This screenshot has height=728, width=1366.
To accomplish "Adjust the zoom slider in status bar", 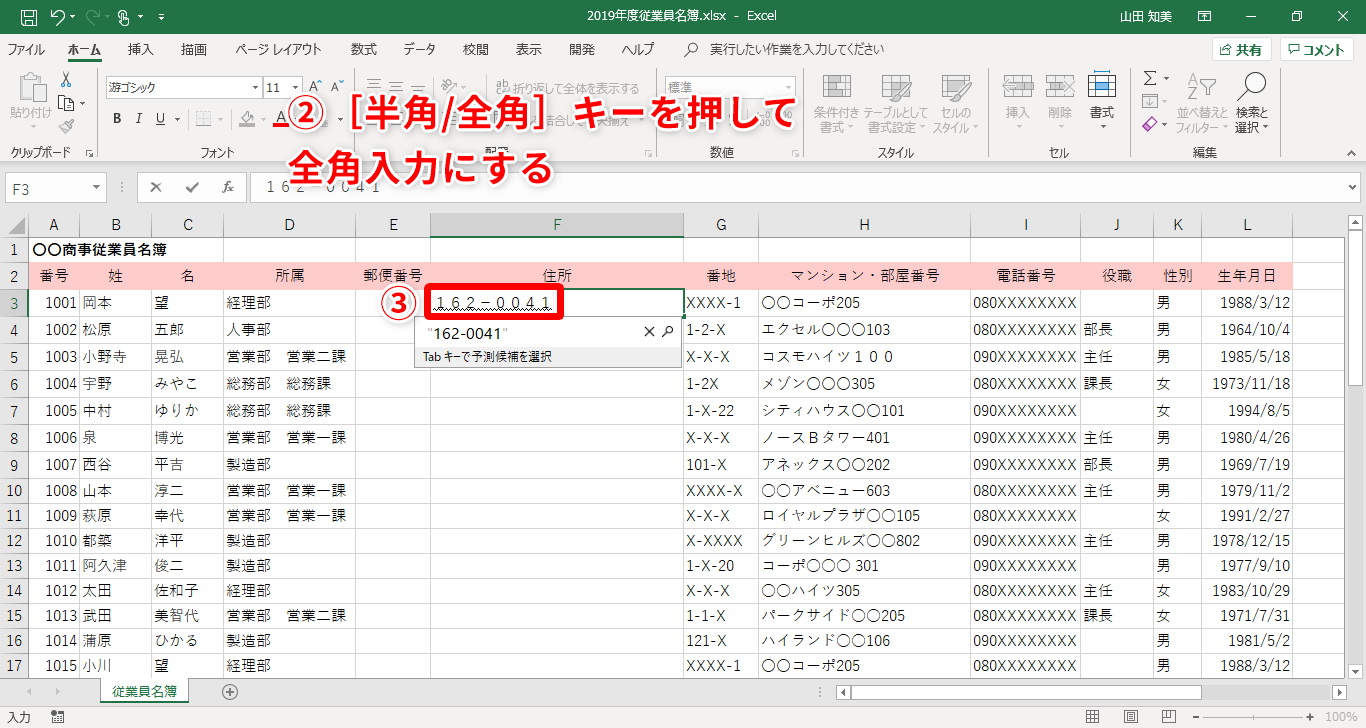I will coord(1254,717).
